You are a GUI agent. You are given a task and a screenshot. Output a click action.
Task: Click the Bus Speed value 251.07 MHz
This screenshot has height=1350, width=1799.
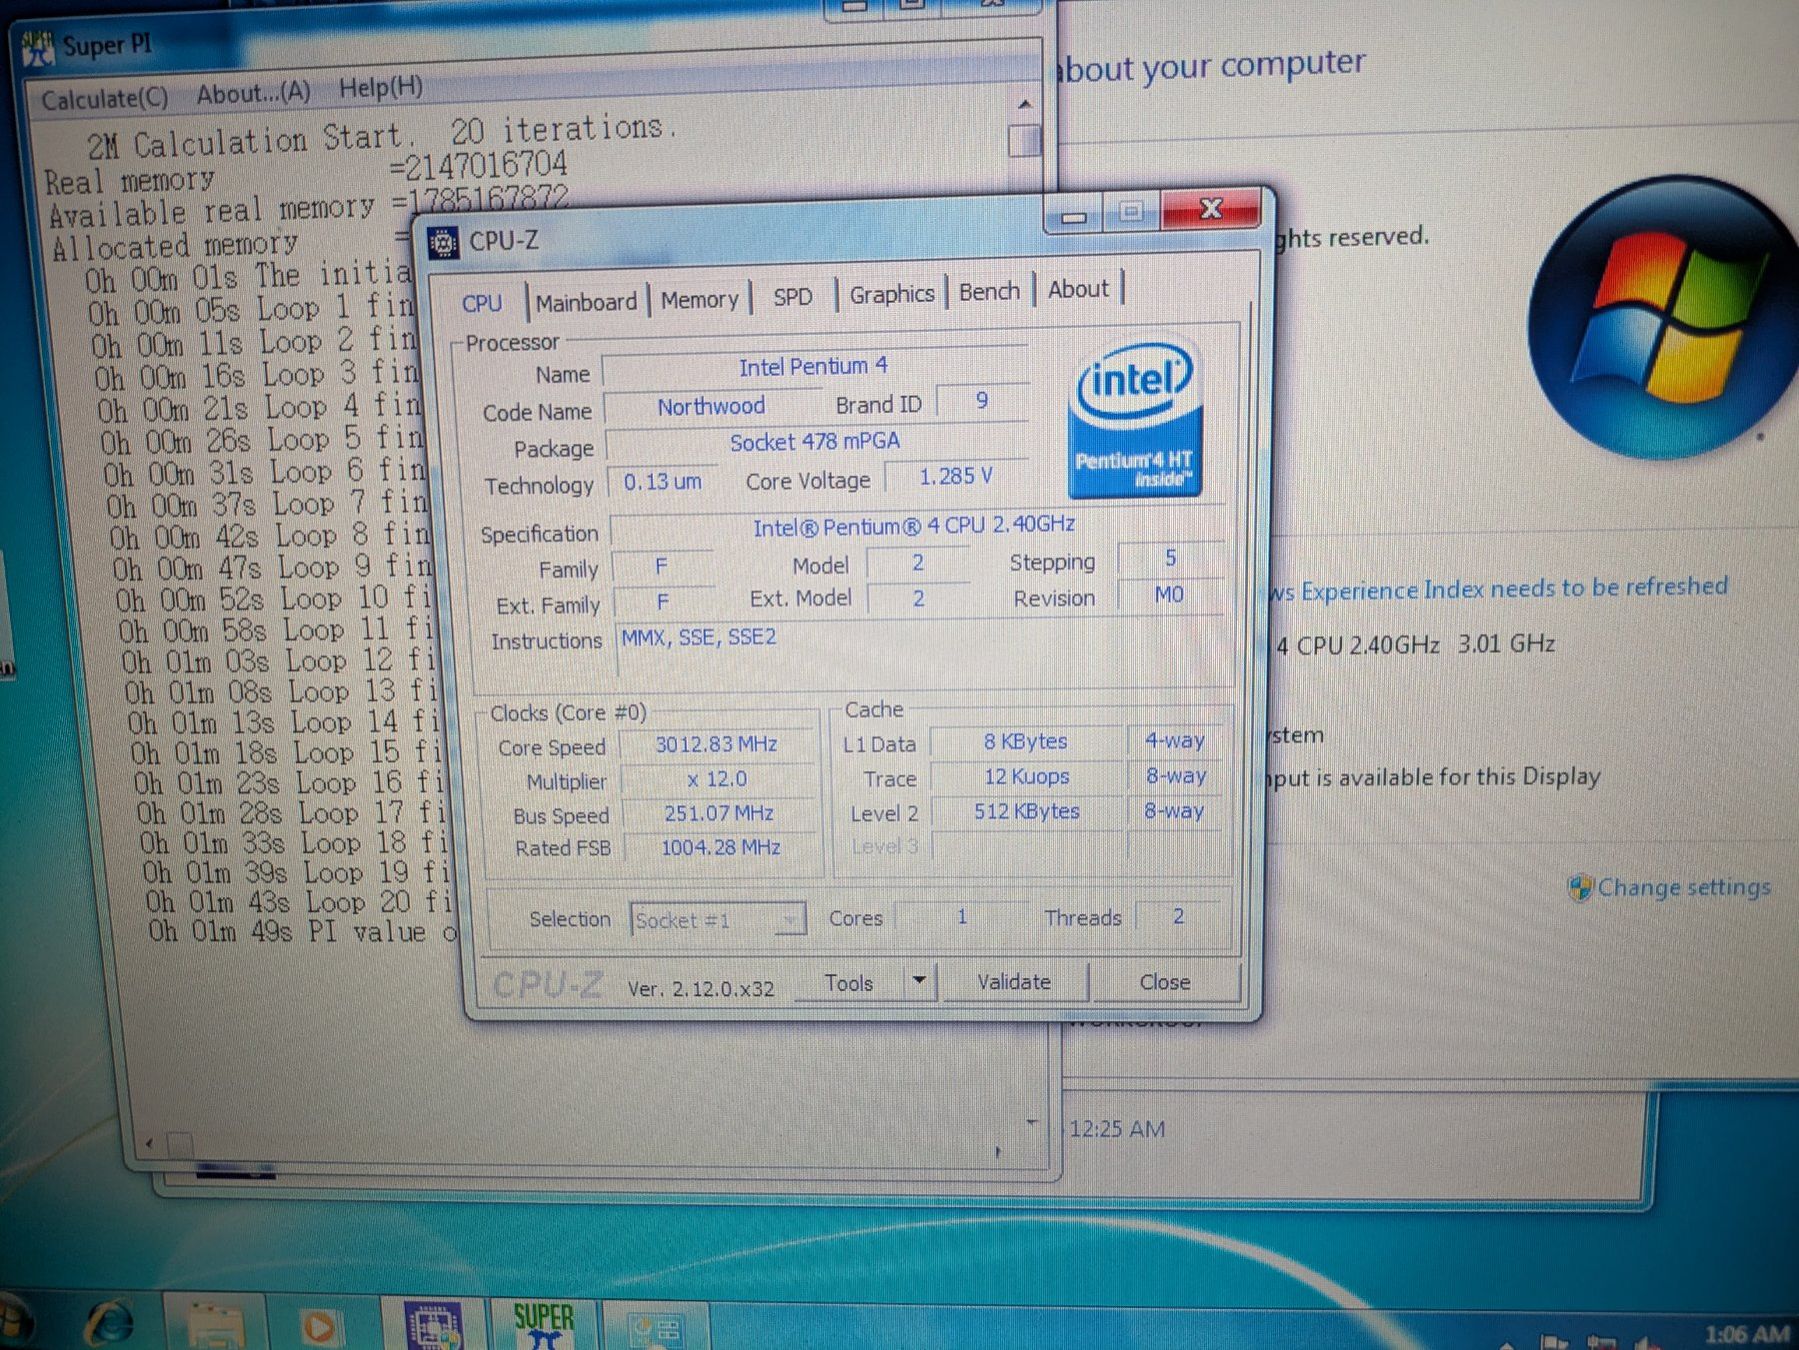(718, 813)
